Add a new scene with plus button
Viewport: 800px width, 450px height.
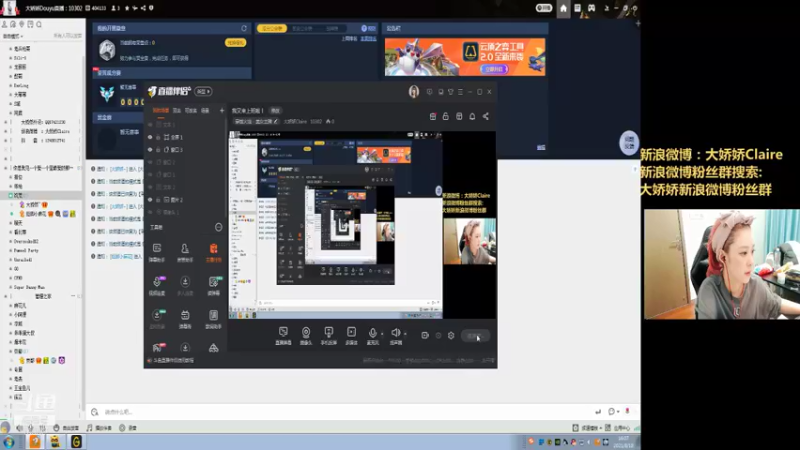(222, 111)
